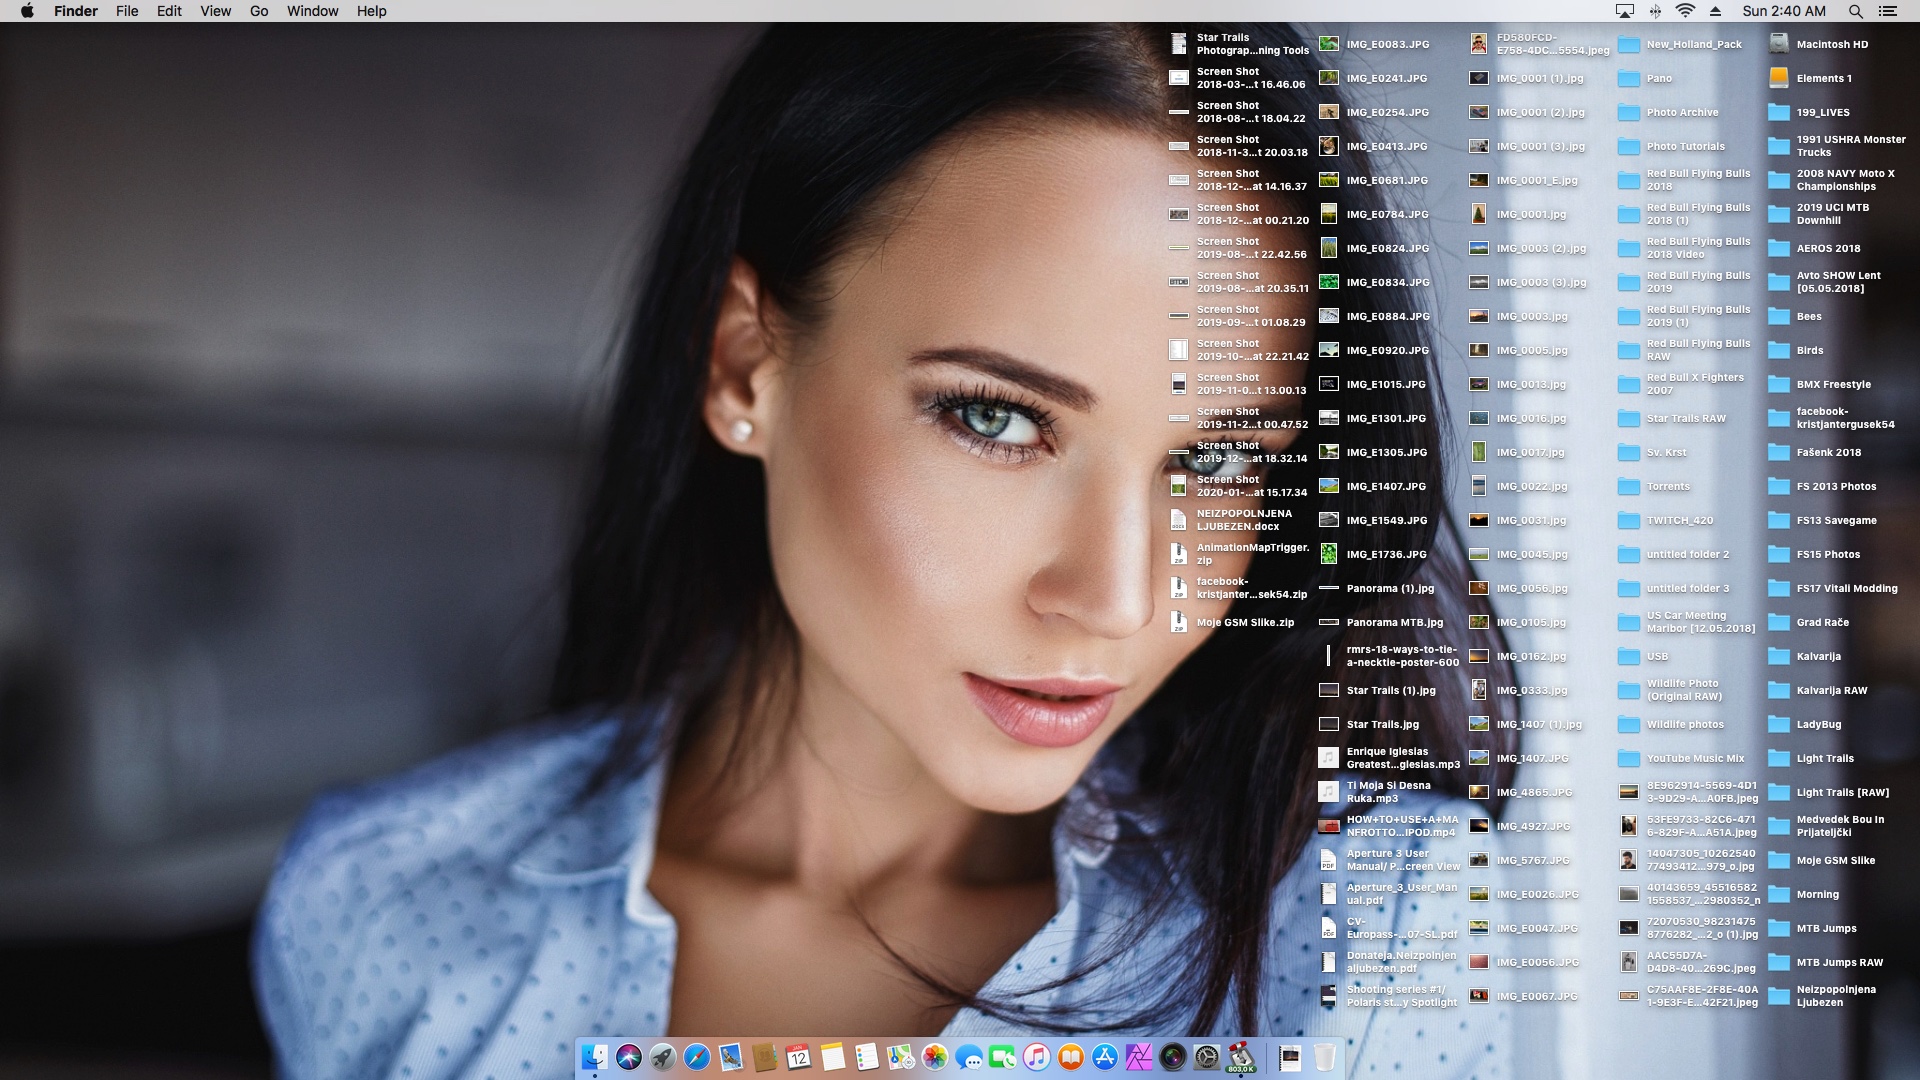
Task: Select IMG_4927.JPG file
Action: pos(1520,826)
